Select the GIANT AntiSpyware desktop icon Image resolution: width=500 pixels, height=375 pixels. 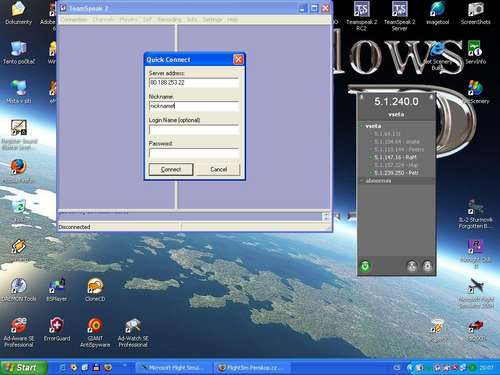click(x=95, y=332)
